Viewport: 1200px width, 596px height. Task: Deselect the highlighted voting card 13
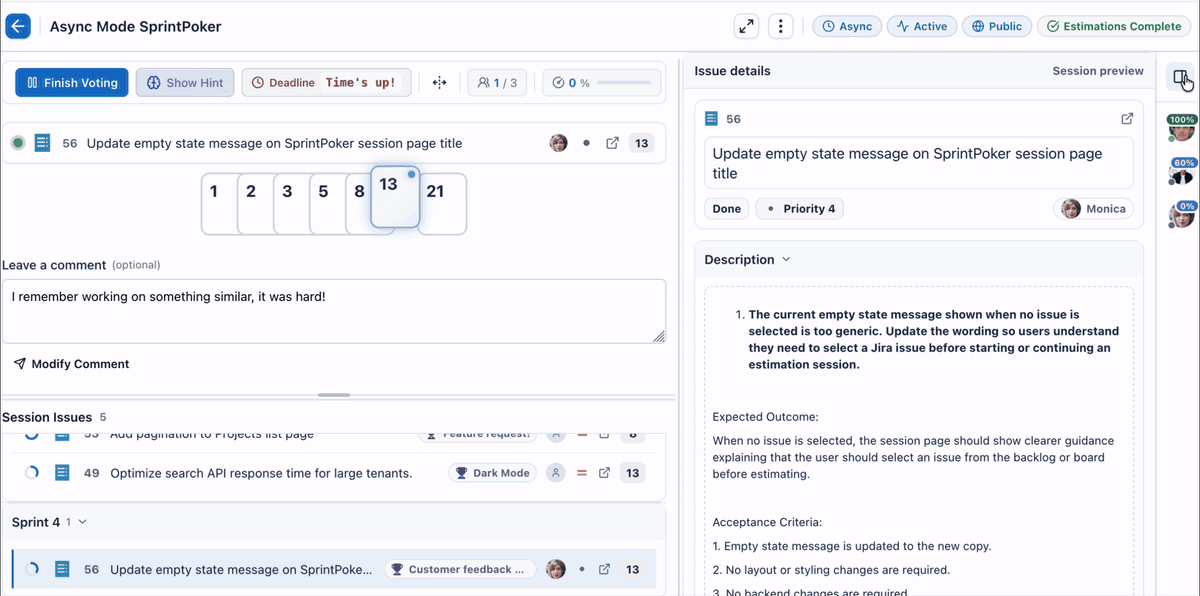click(395, 196)
